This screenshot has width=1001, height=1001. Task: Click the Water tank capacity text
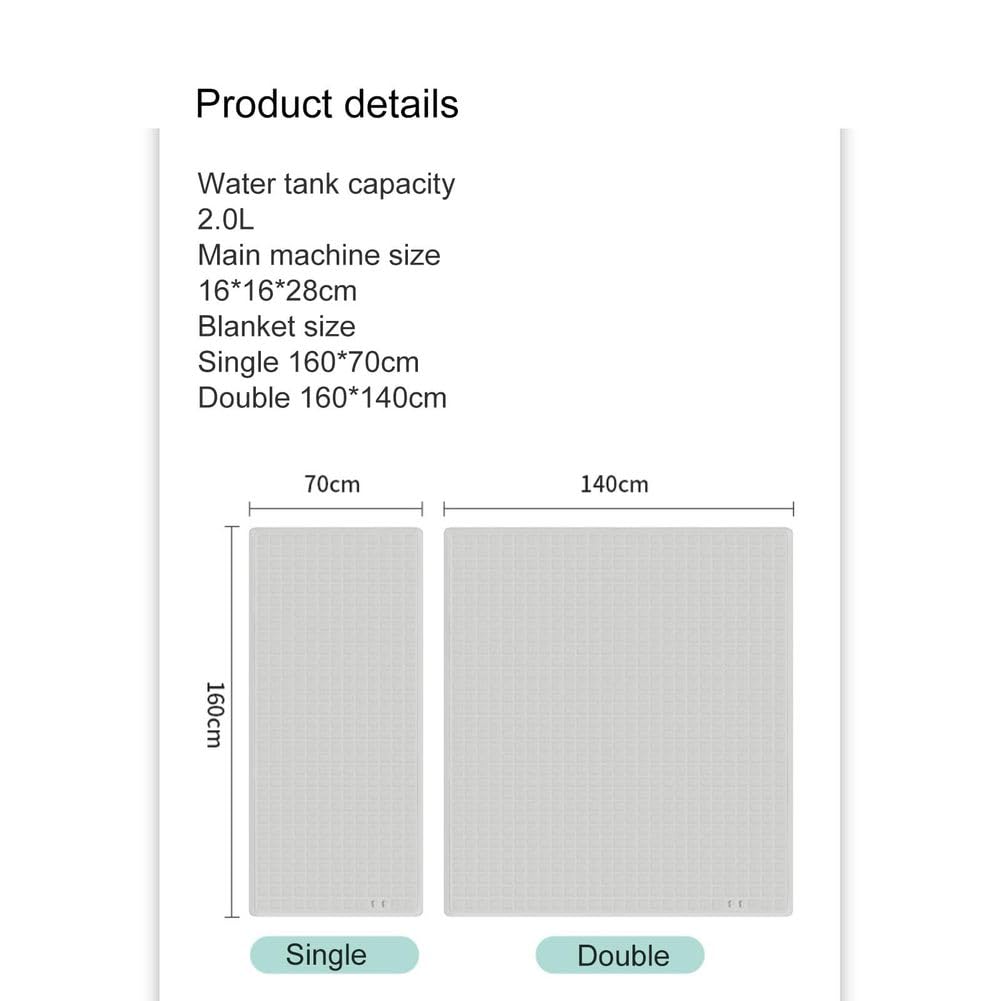click(x=326, y=184)
